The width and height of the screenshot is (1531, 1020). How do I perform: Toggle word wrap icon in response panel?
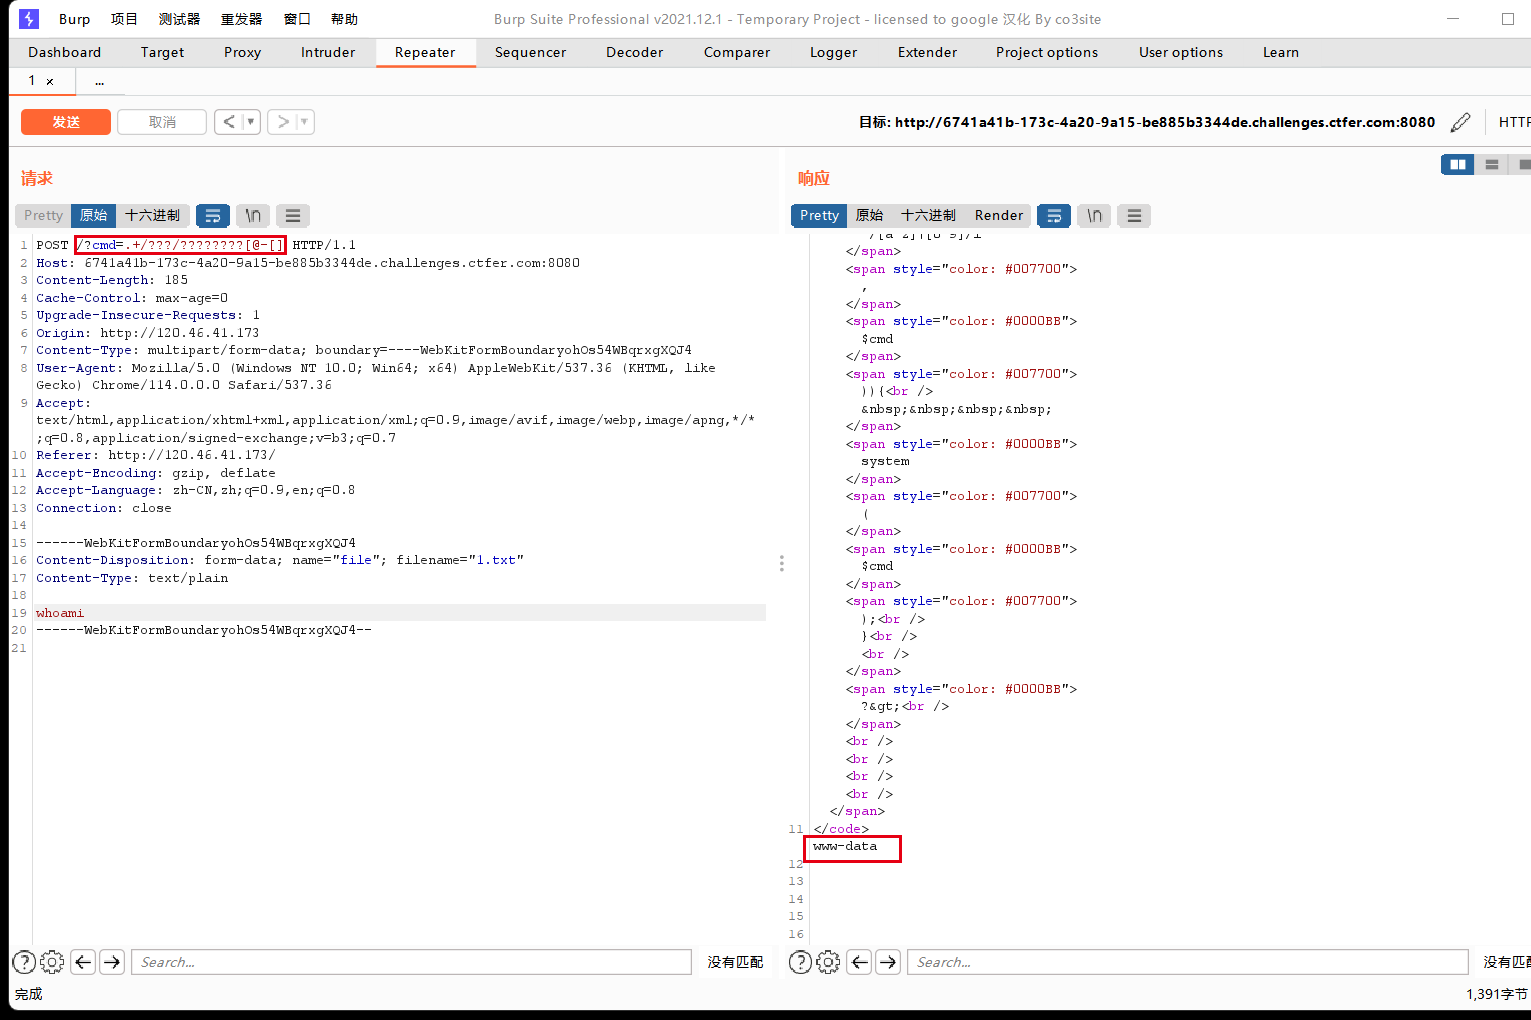tap(1054, 215)
